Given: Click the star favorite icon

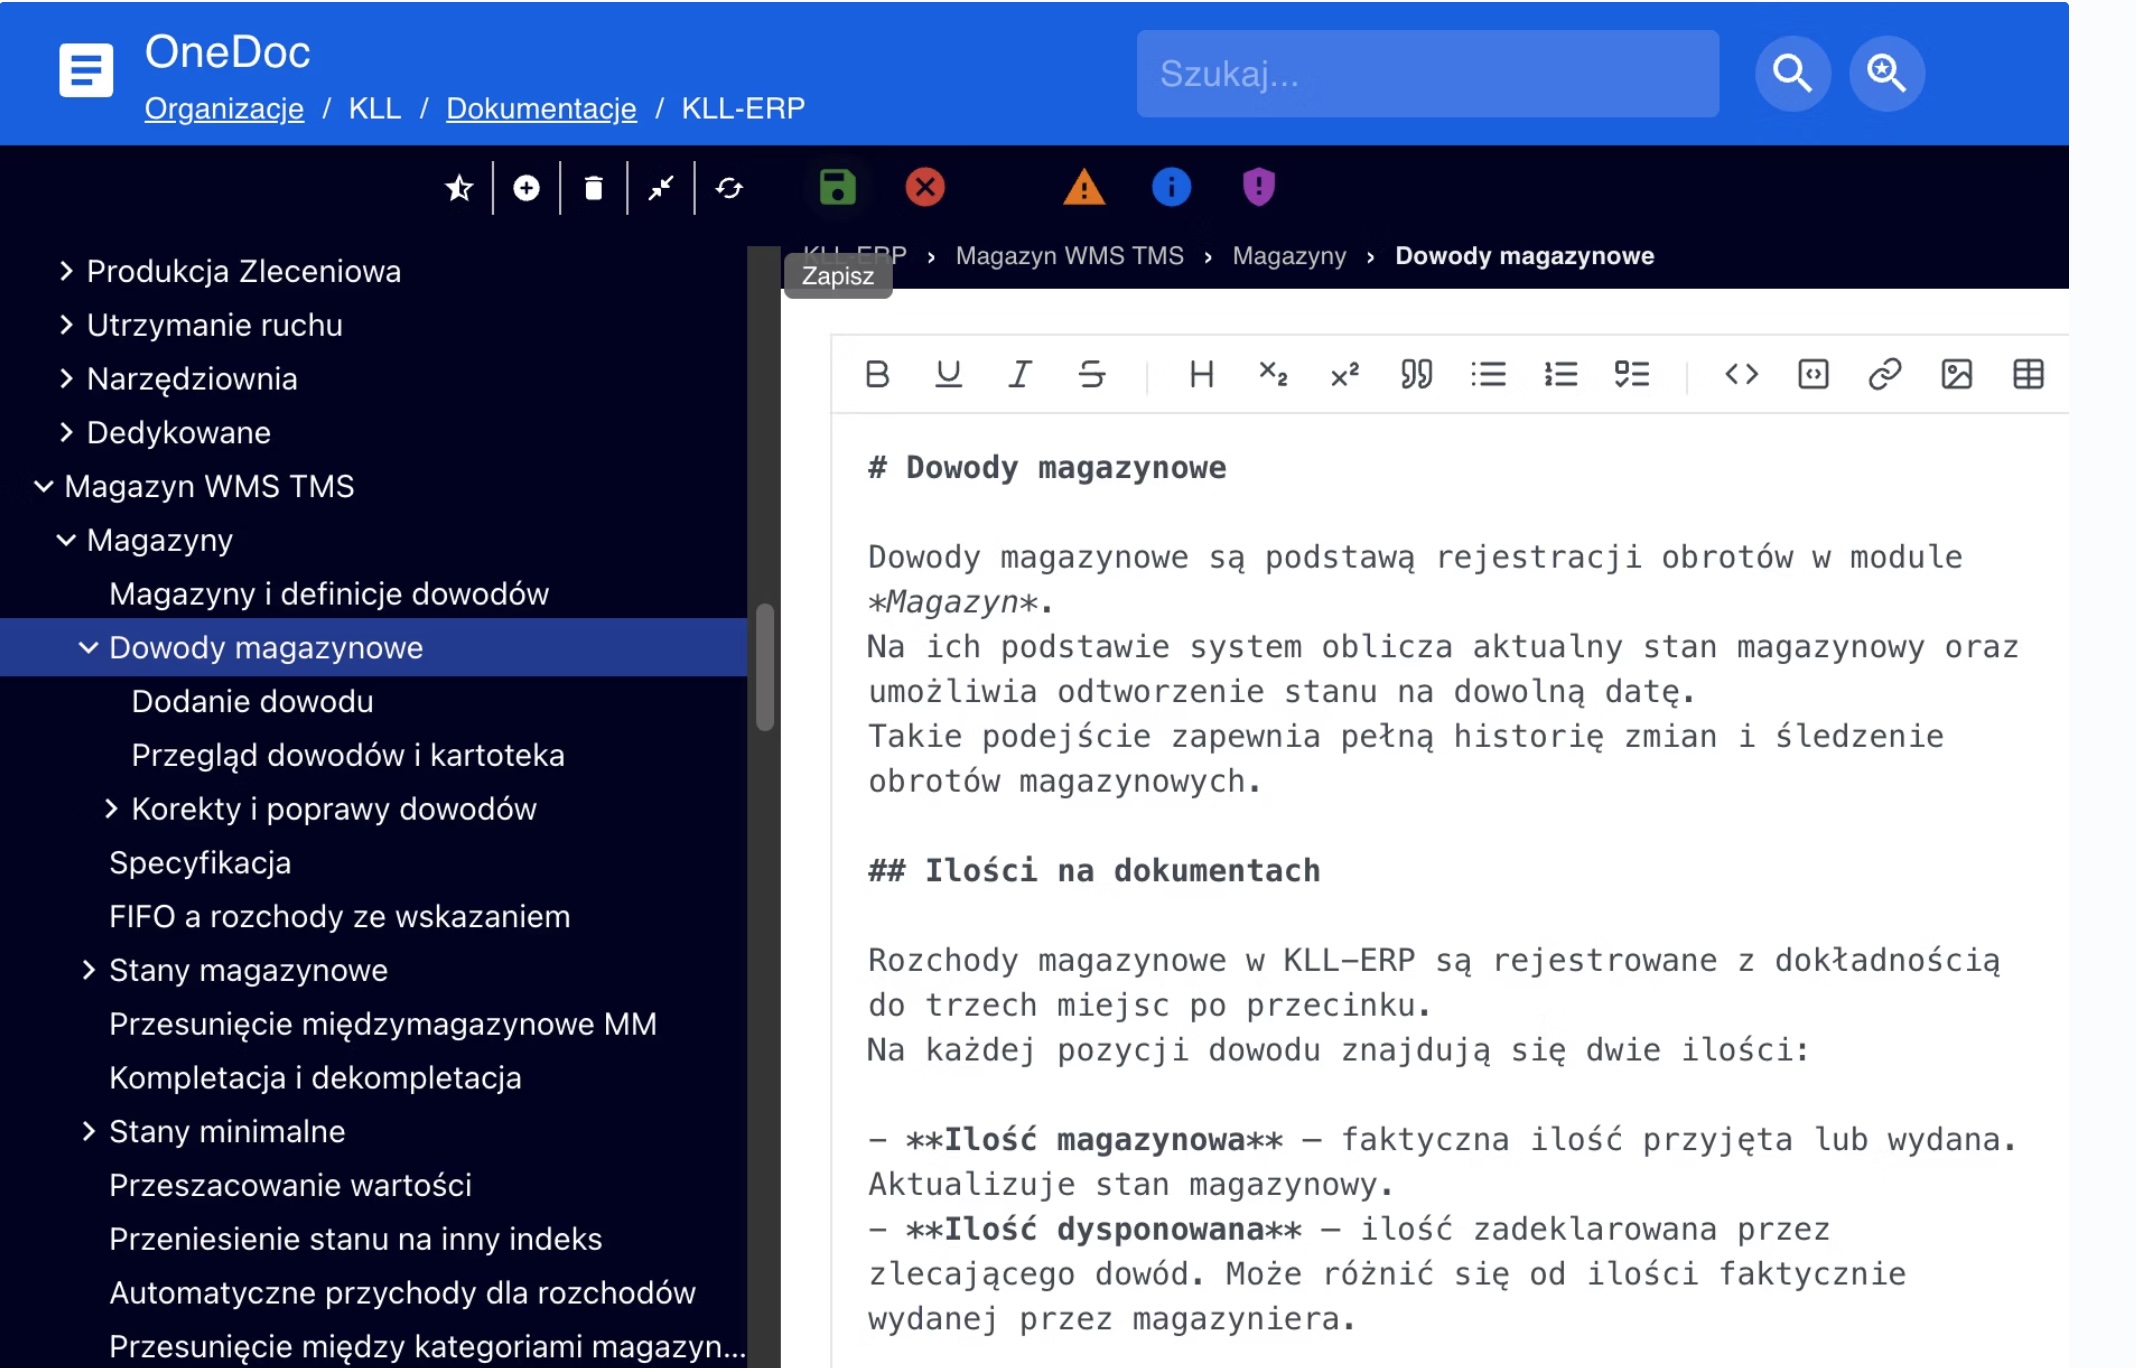Looking at the screenshot, I should tap(459, 188).
